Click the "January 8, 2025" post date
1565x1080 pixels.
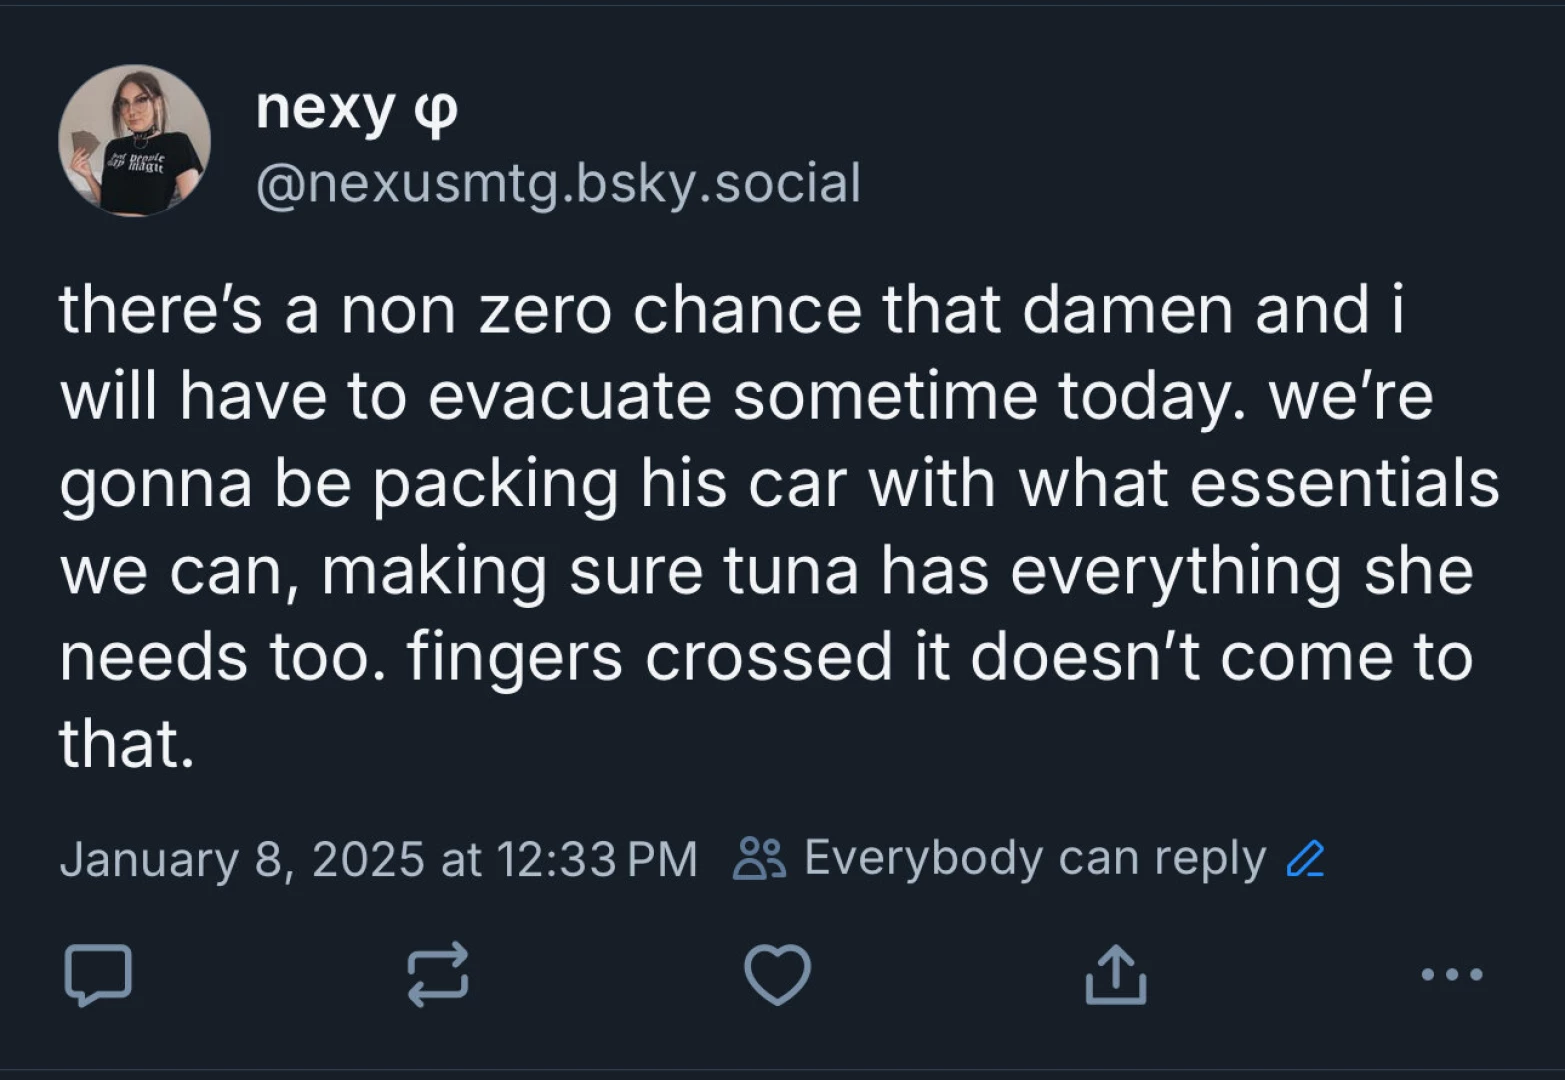pyautogui.click(x=242, y=859)
